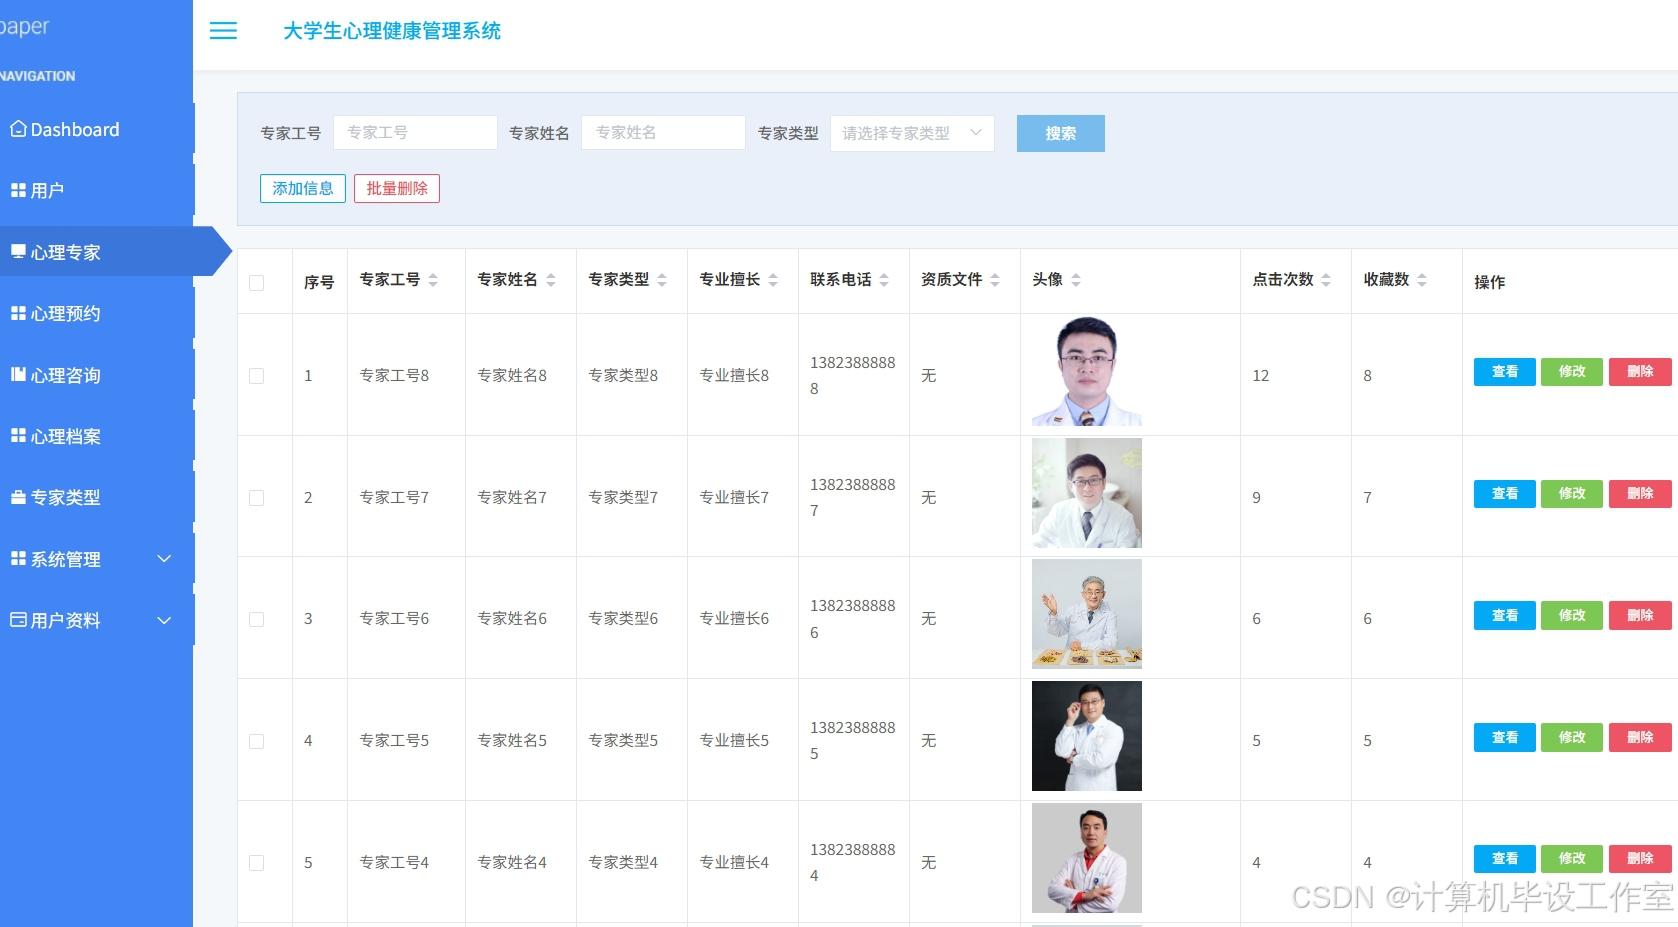Click the 添加信息 button
Screen dimensions: 1678x927
click(302, 188)
